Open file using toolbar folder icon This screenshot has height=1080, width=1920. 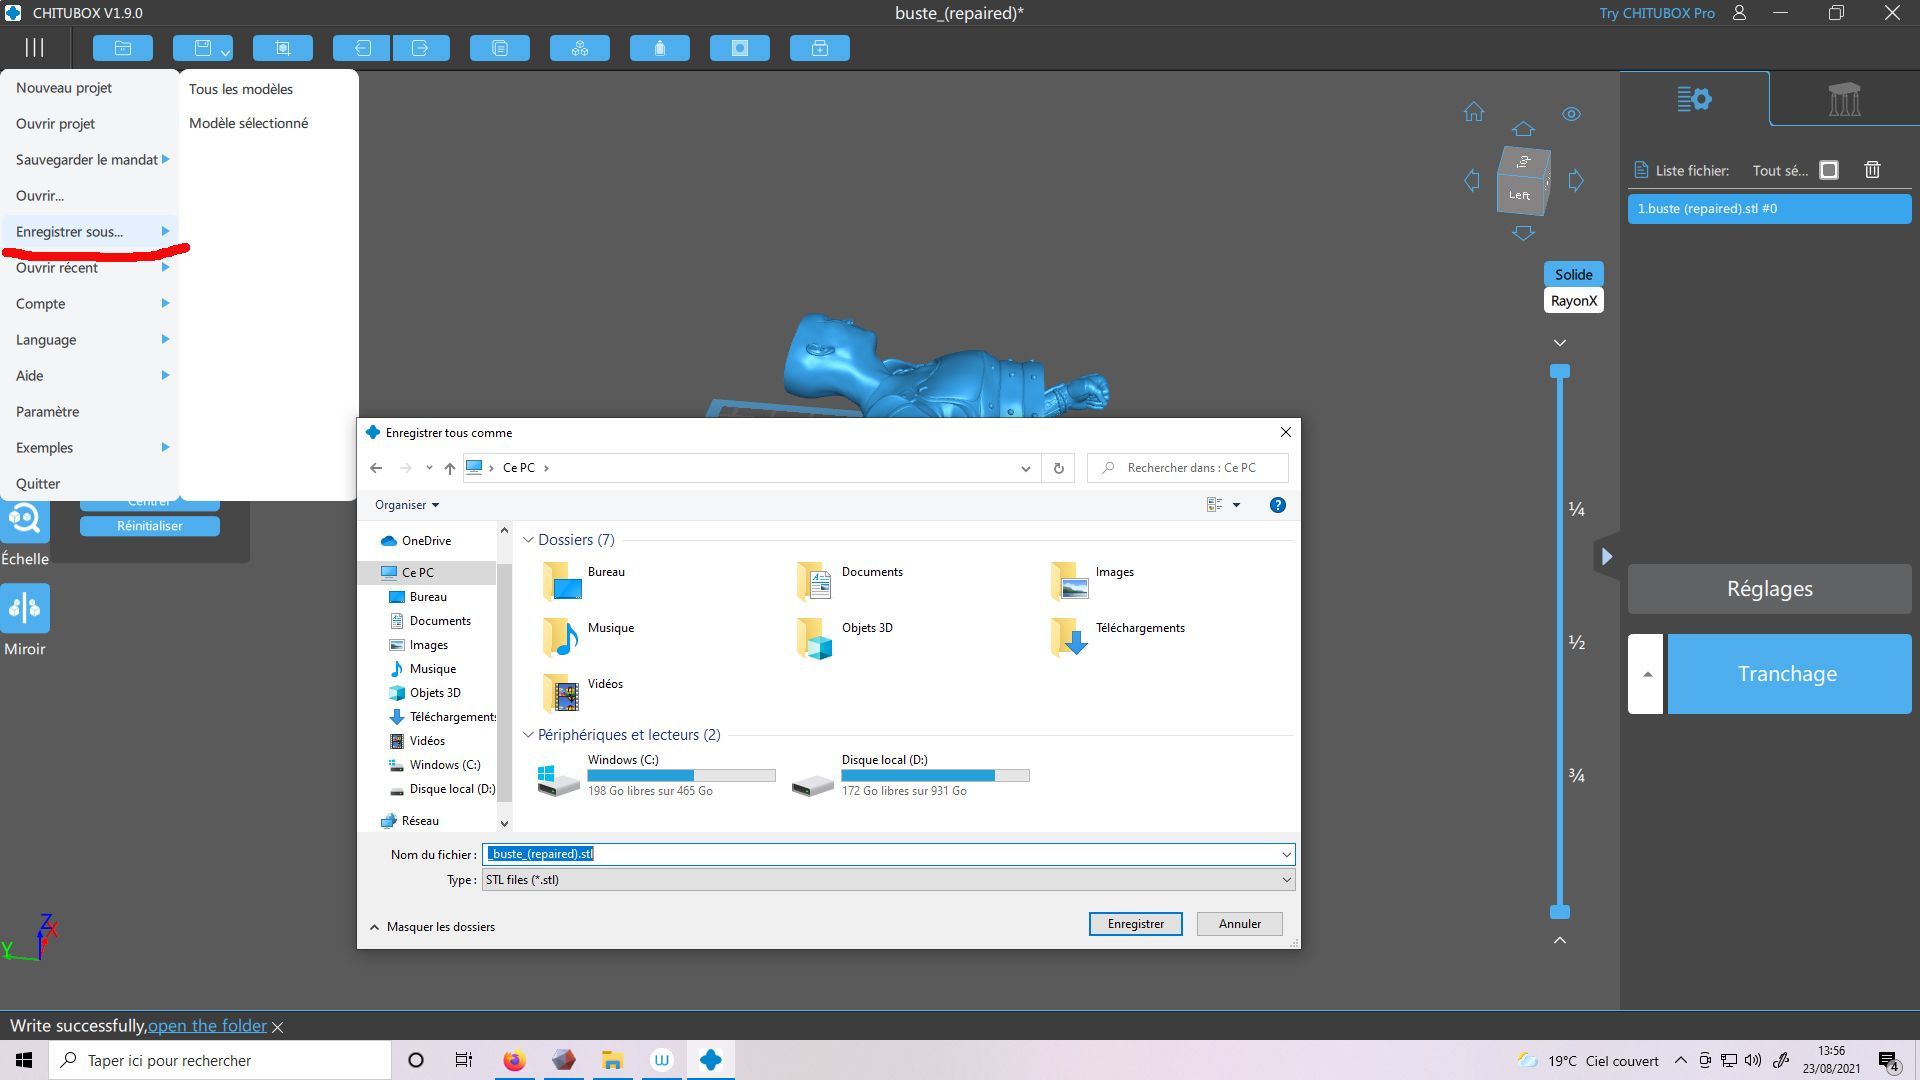tap(123, 48)
